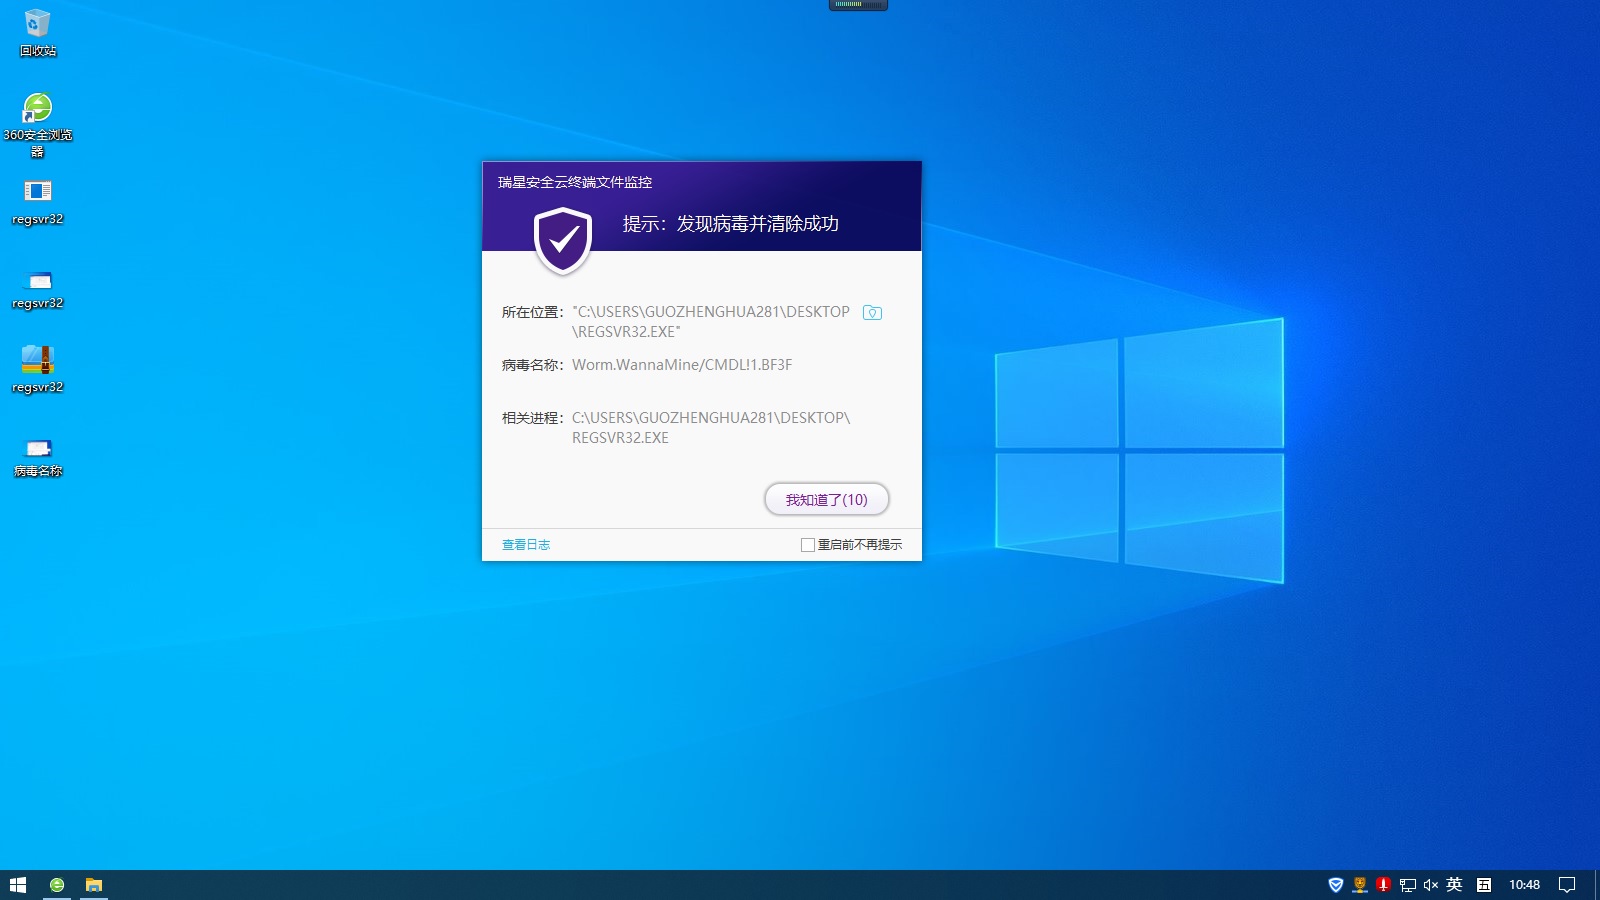This screenshot has height=900, width=1600.
Task: Click the blue shield tray icon
Action: 1335,885
